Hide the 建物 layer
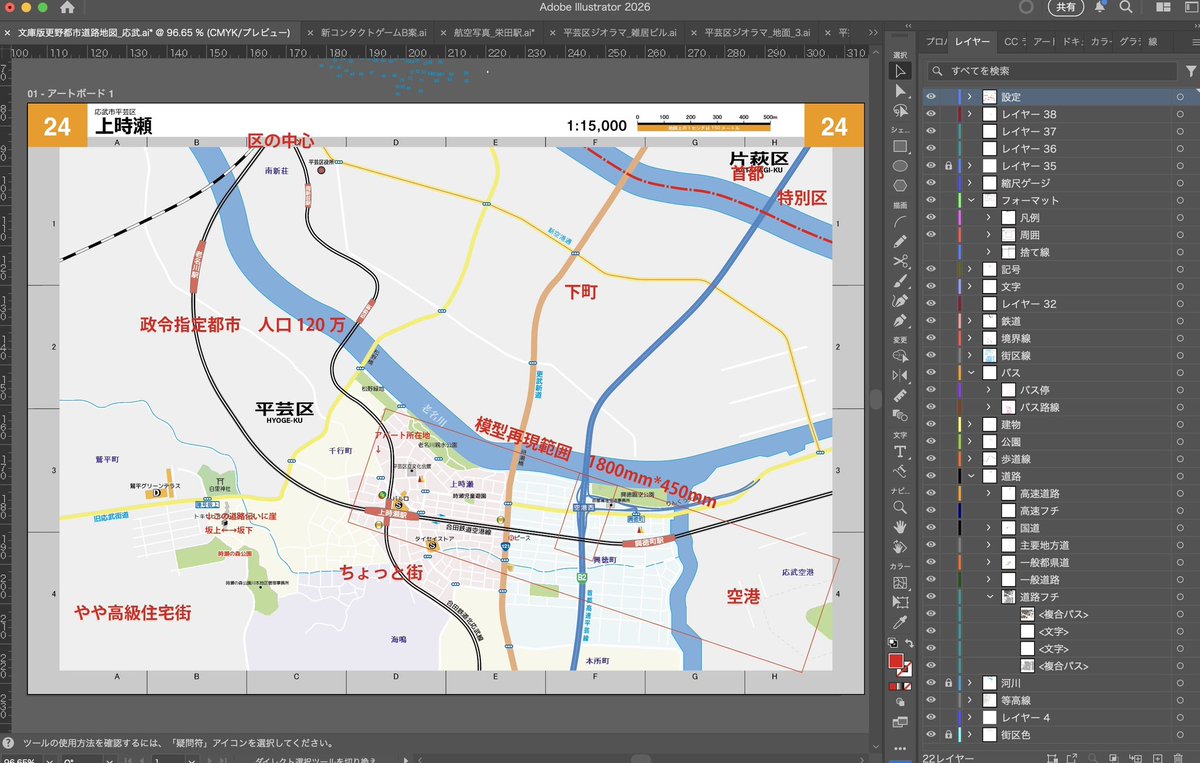 [x=931, y=424]
